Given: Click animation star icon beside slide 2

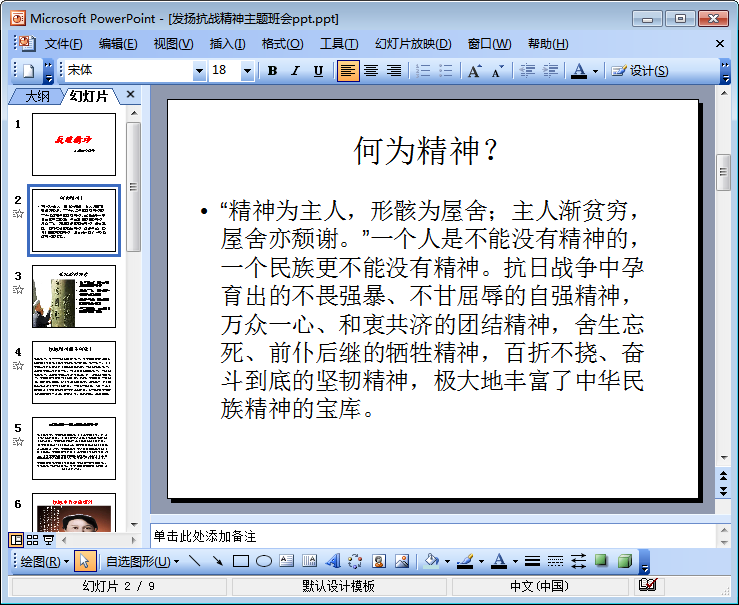Looking at the screenshot, I should pyautogui.click(x=18, y=214).
